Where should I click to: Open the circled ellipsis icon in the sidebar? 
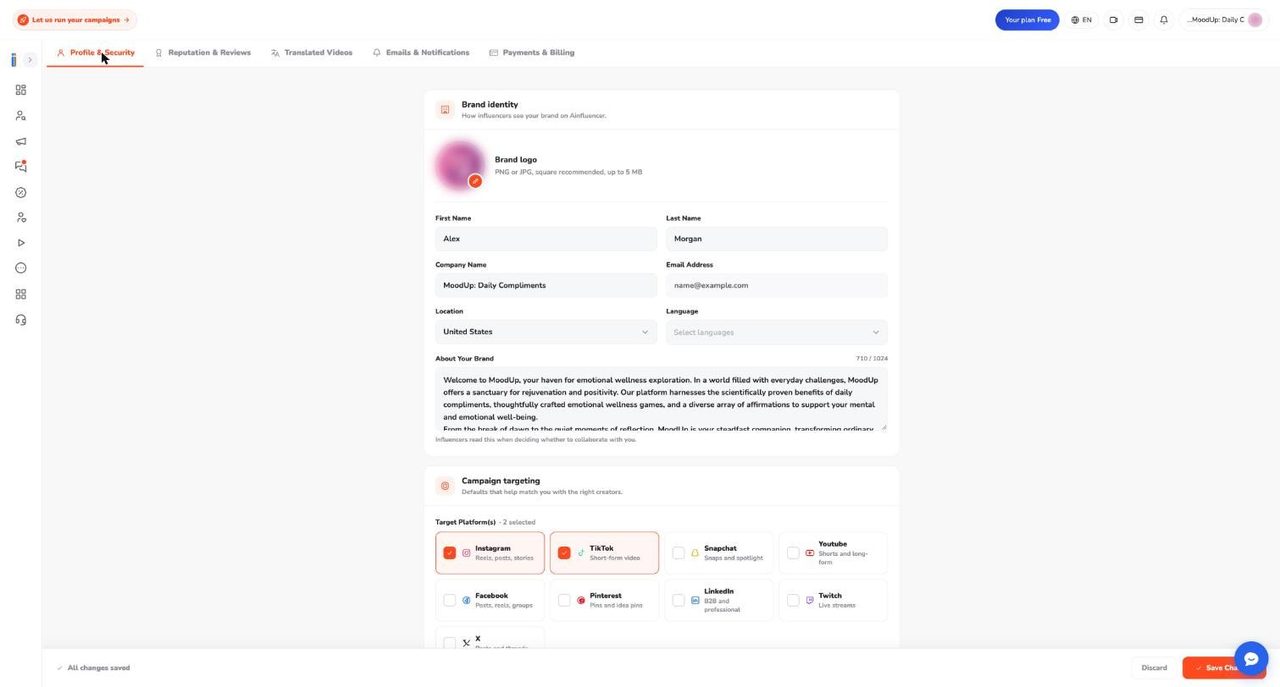click(x=21, y=268)
